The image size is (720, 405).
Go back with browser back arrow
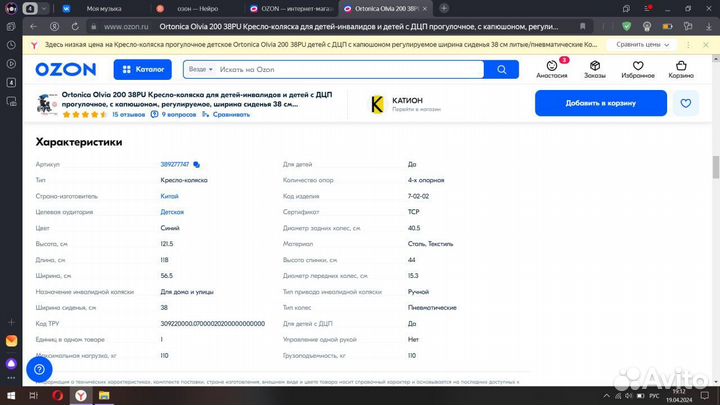point(34,27)
